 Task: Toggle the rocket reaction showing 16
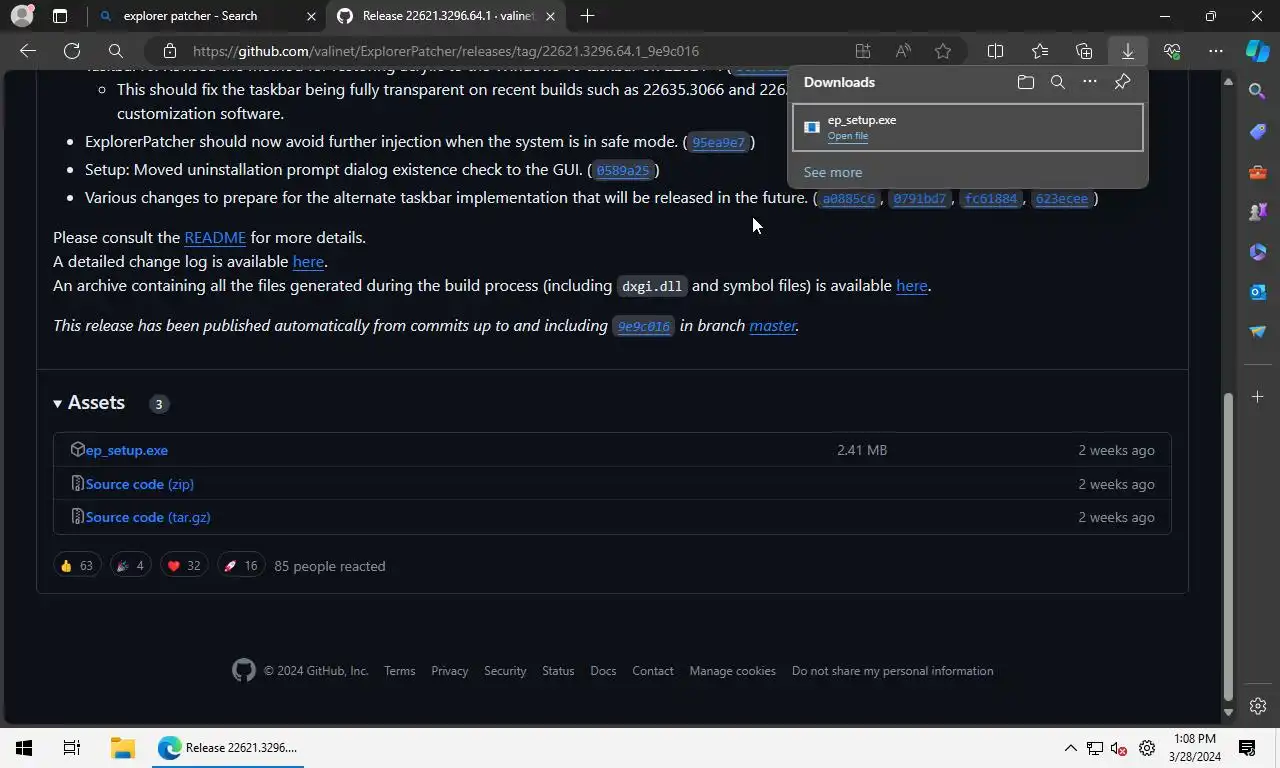tap(240, 566)
